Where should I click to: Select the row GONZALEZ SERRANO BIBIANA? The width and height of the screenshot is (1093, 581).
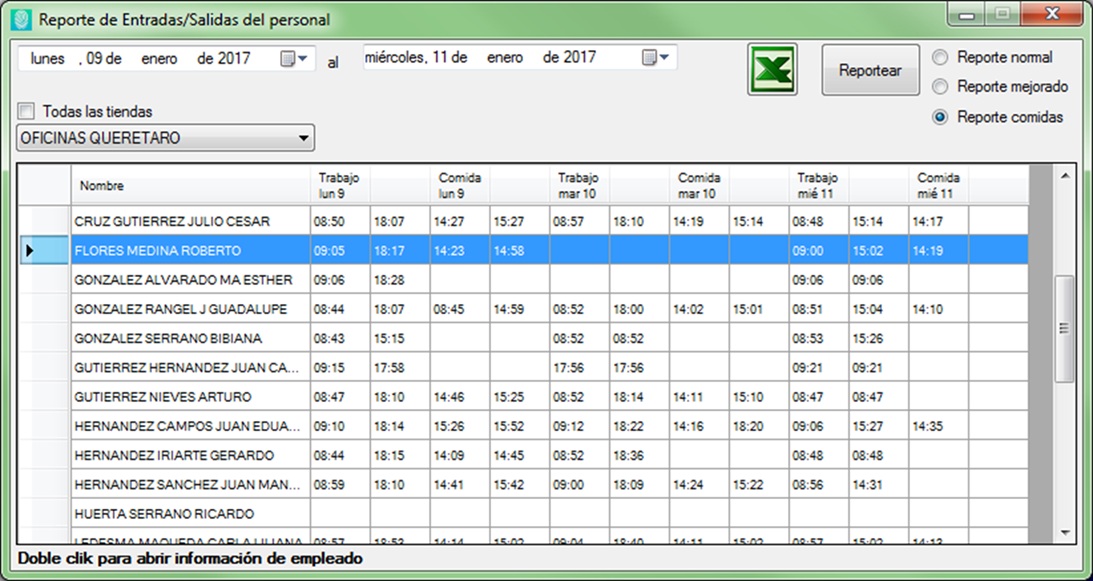(190, 339)
